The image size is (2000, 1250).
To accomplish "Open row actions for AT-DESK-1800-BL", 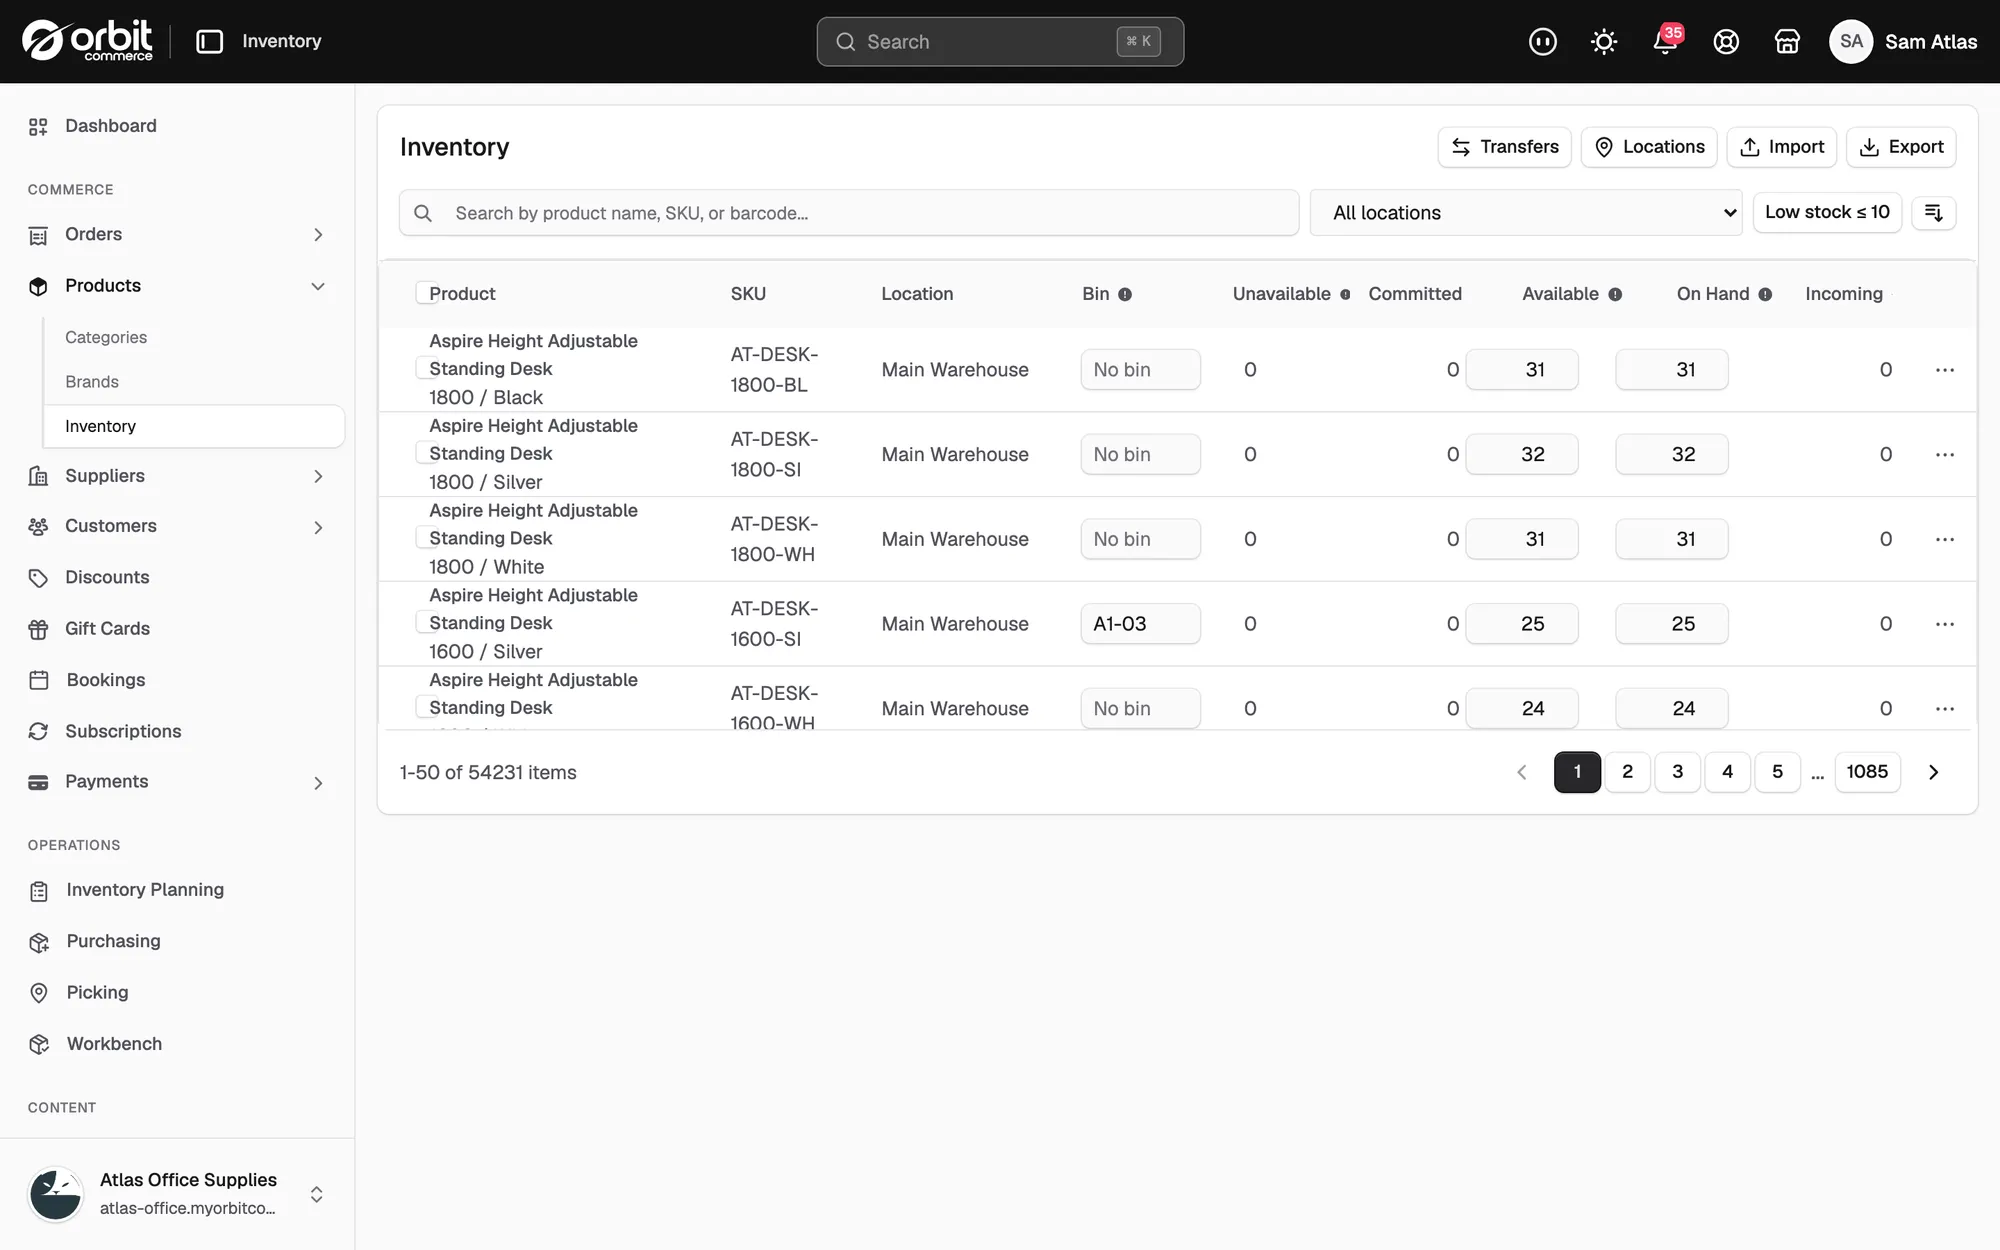I will [x=1944, y=370].
